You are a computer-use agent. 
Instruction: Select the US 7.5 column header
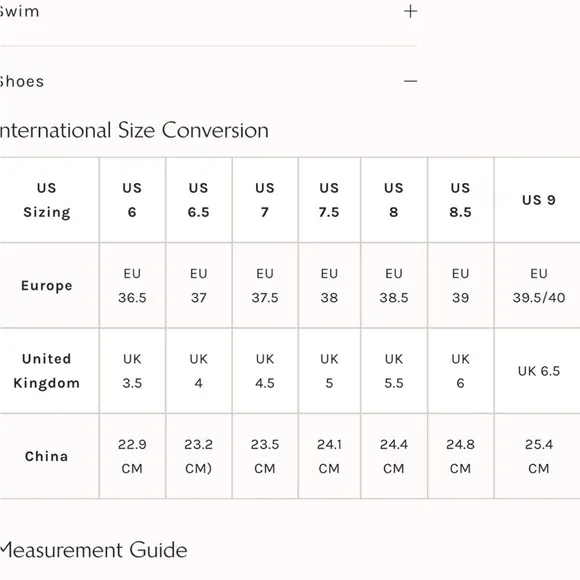click(x=329, y=200)
